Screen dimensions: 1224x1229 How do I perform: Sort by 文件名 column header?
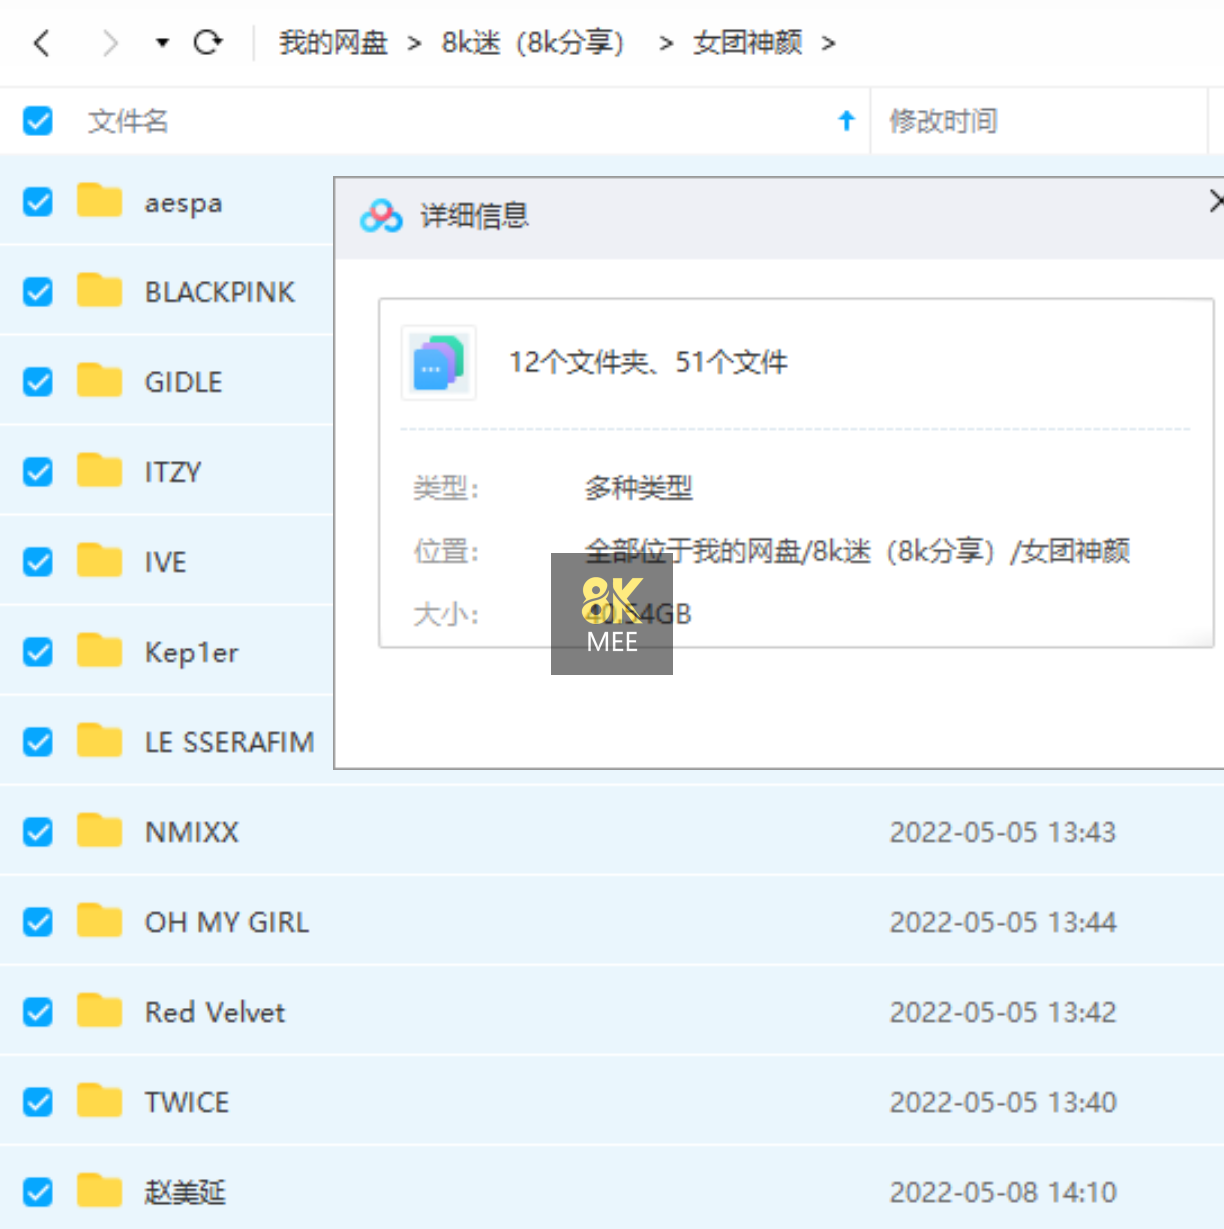click(x=128, y=121)
